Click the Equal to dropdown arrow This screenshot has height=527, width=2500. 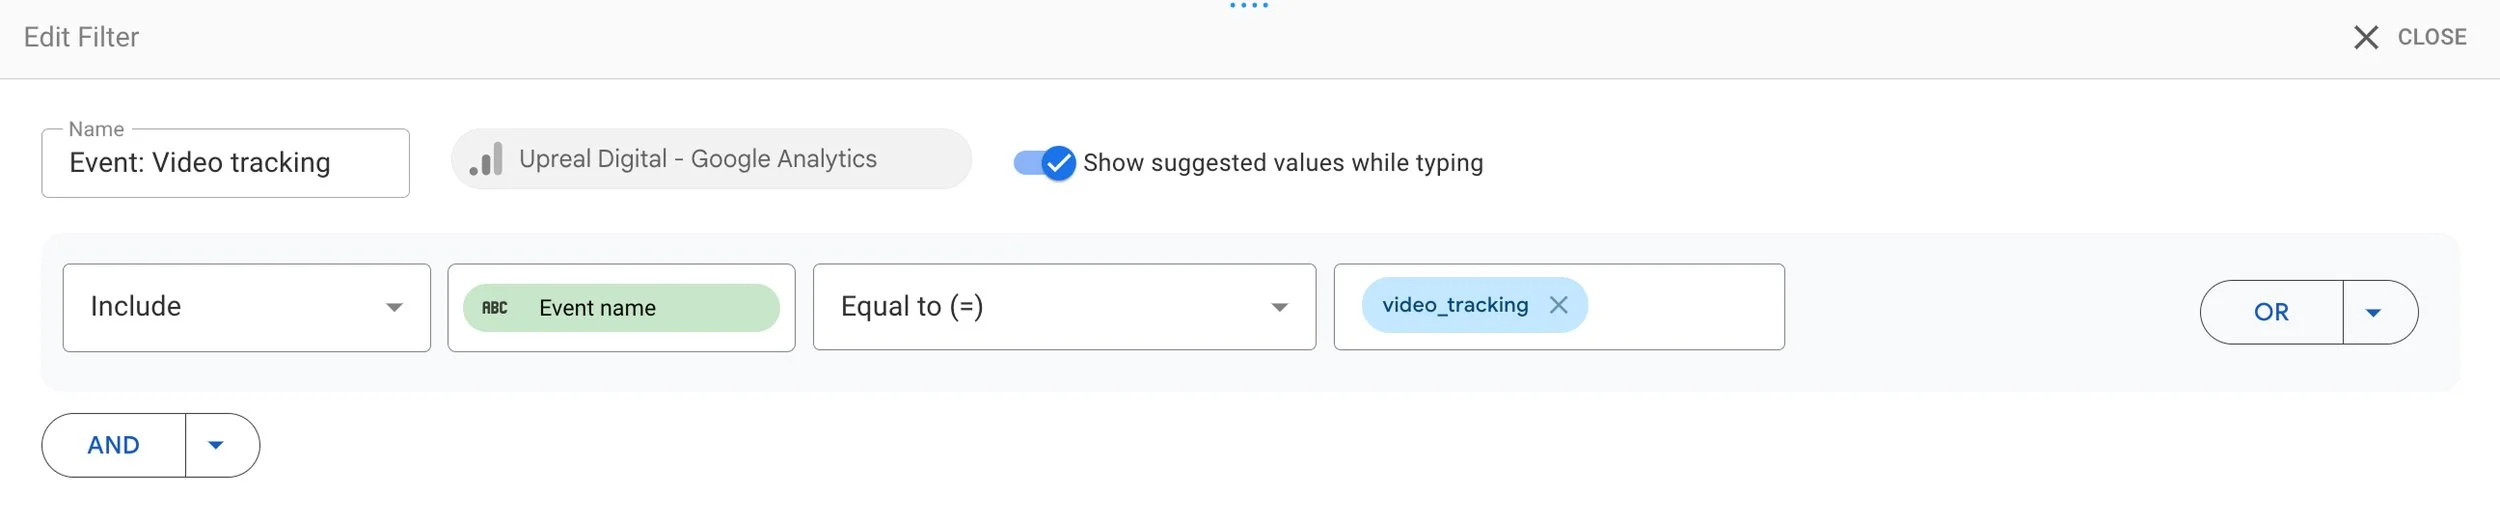coord(1279,308)
